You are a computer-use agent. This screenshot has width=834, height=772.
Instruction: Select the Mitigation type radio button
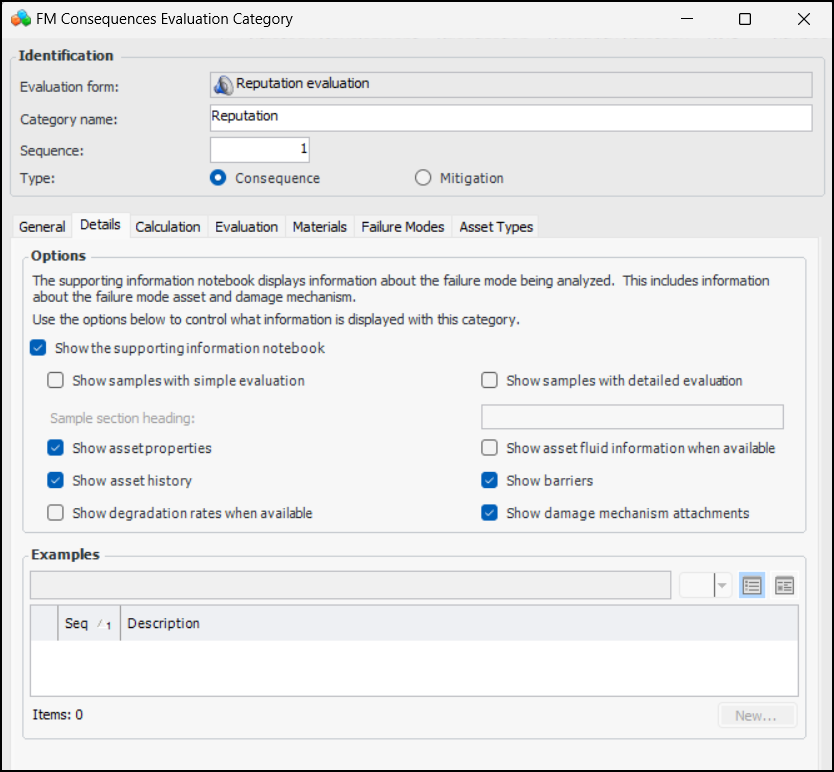pyautogui.click(x=423, y=178)
